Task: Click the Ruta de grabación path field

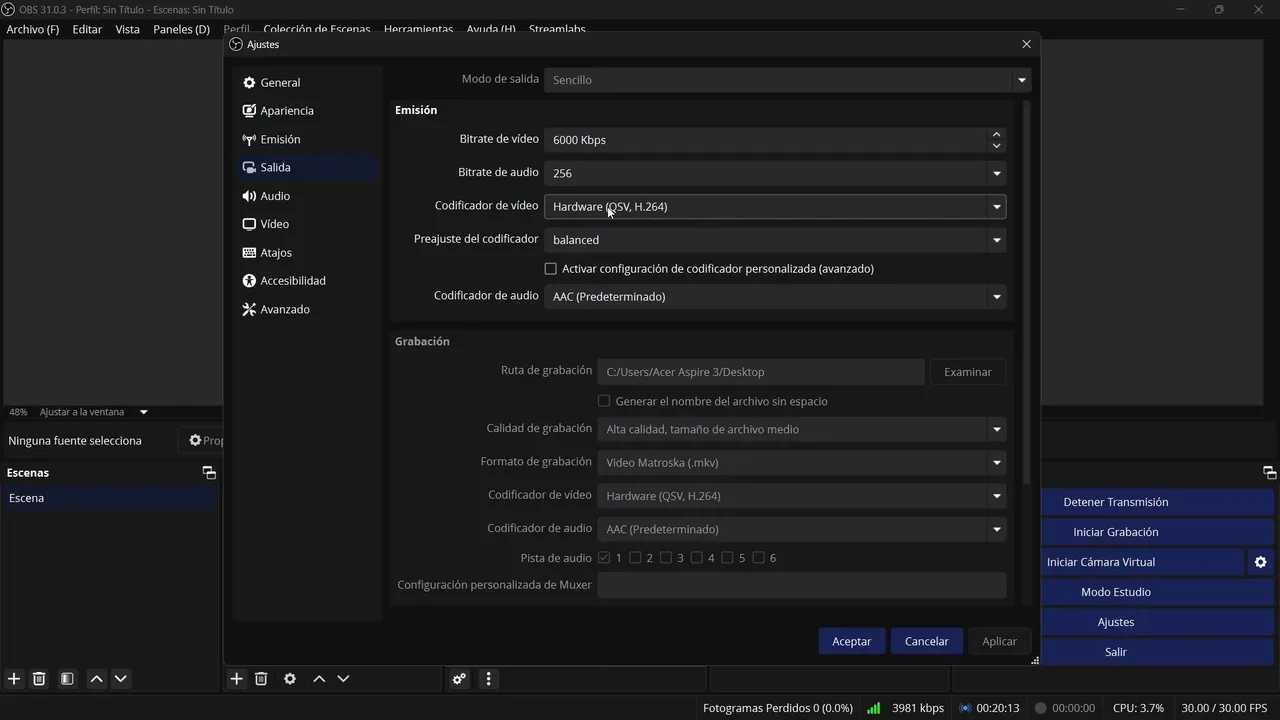Action: (x=761, y=372)
